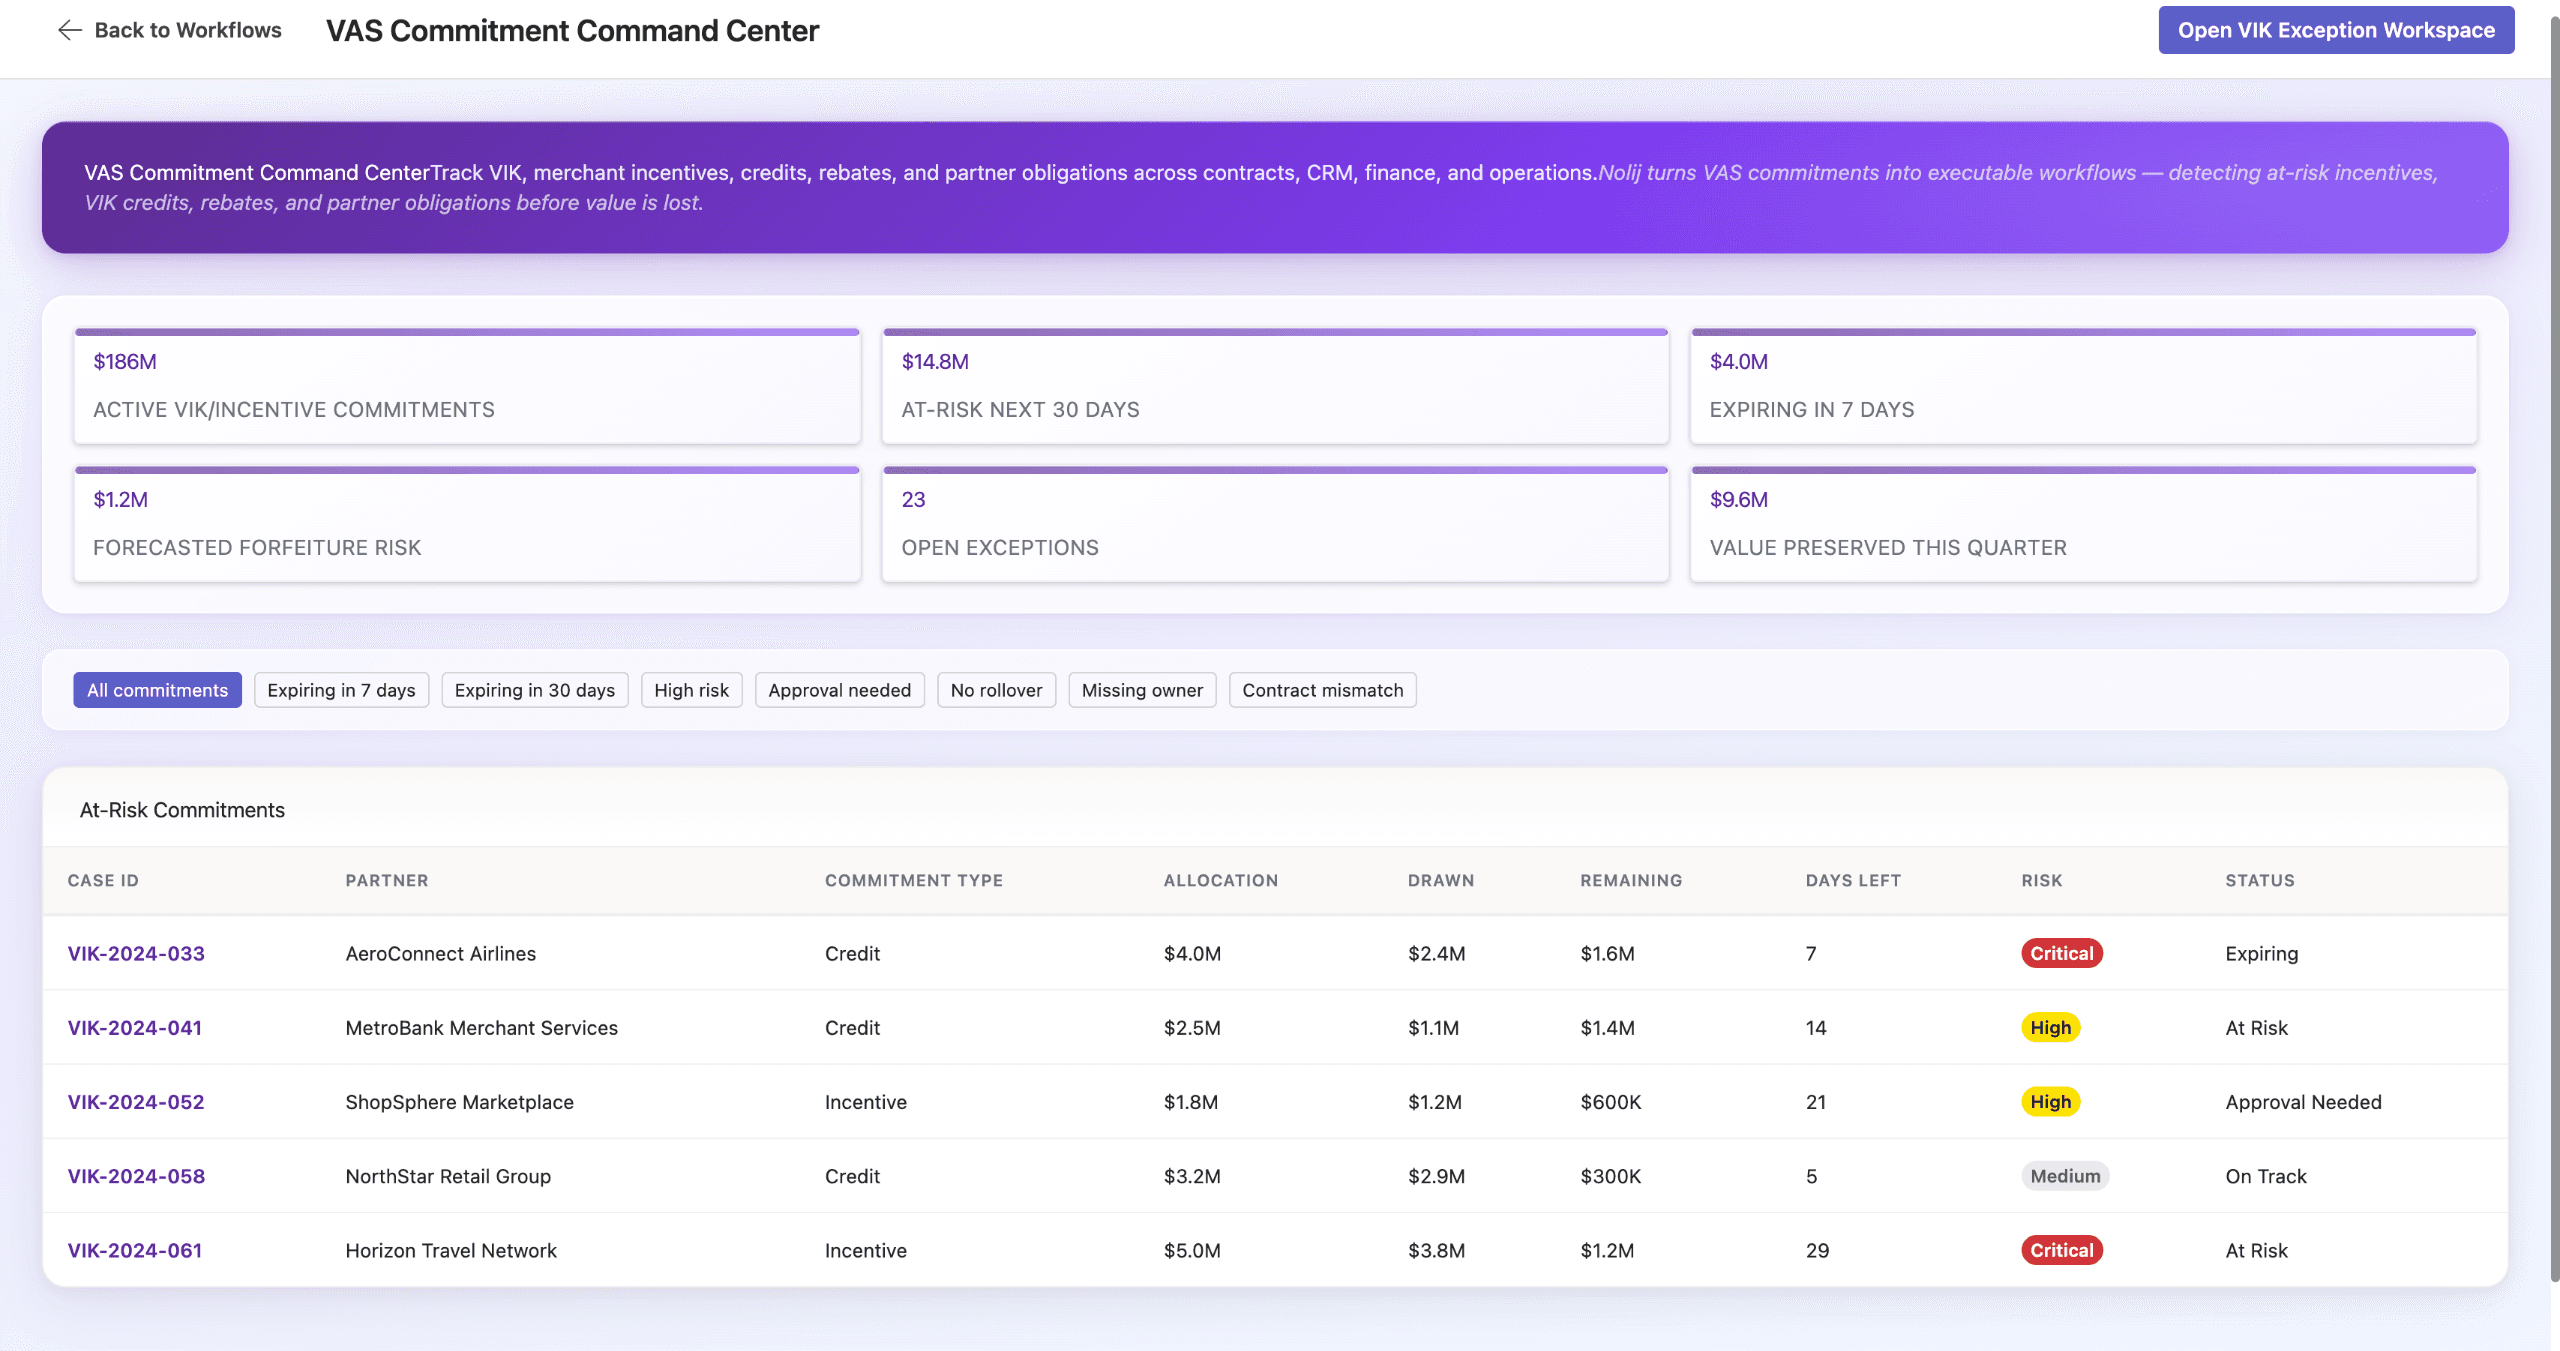
Task: Click the Horizon Travel Network cell
Action: pyautogui.click(x=451, y=1250)
